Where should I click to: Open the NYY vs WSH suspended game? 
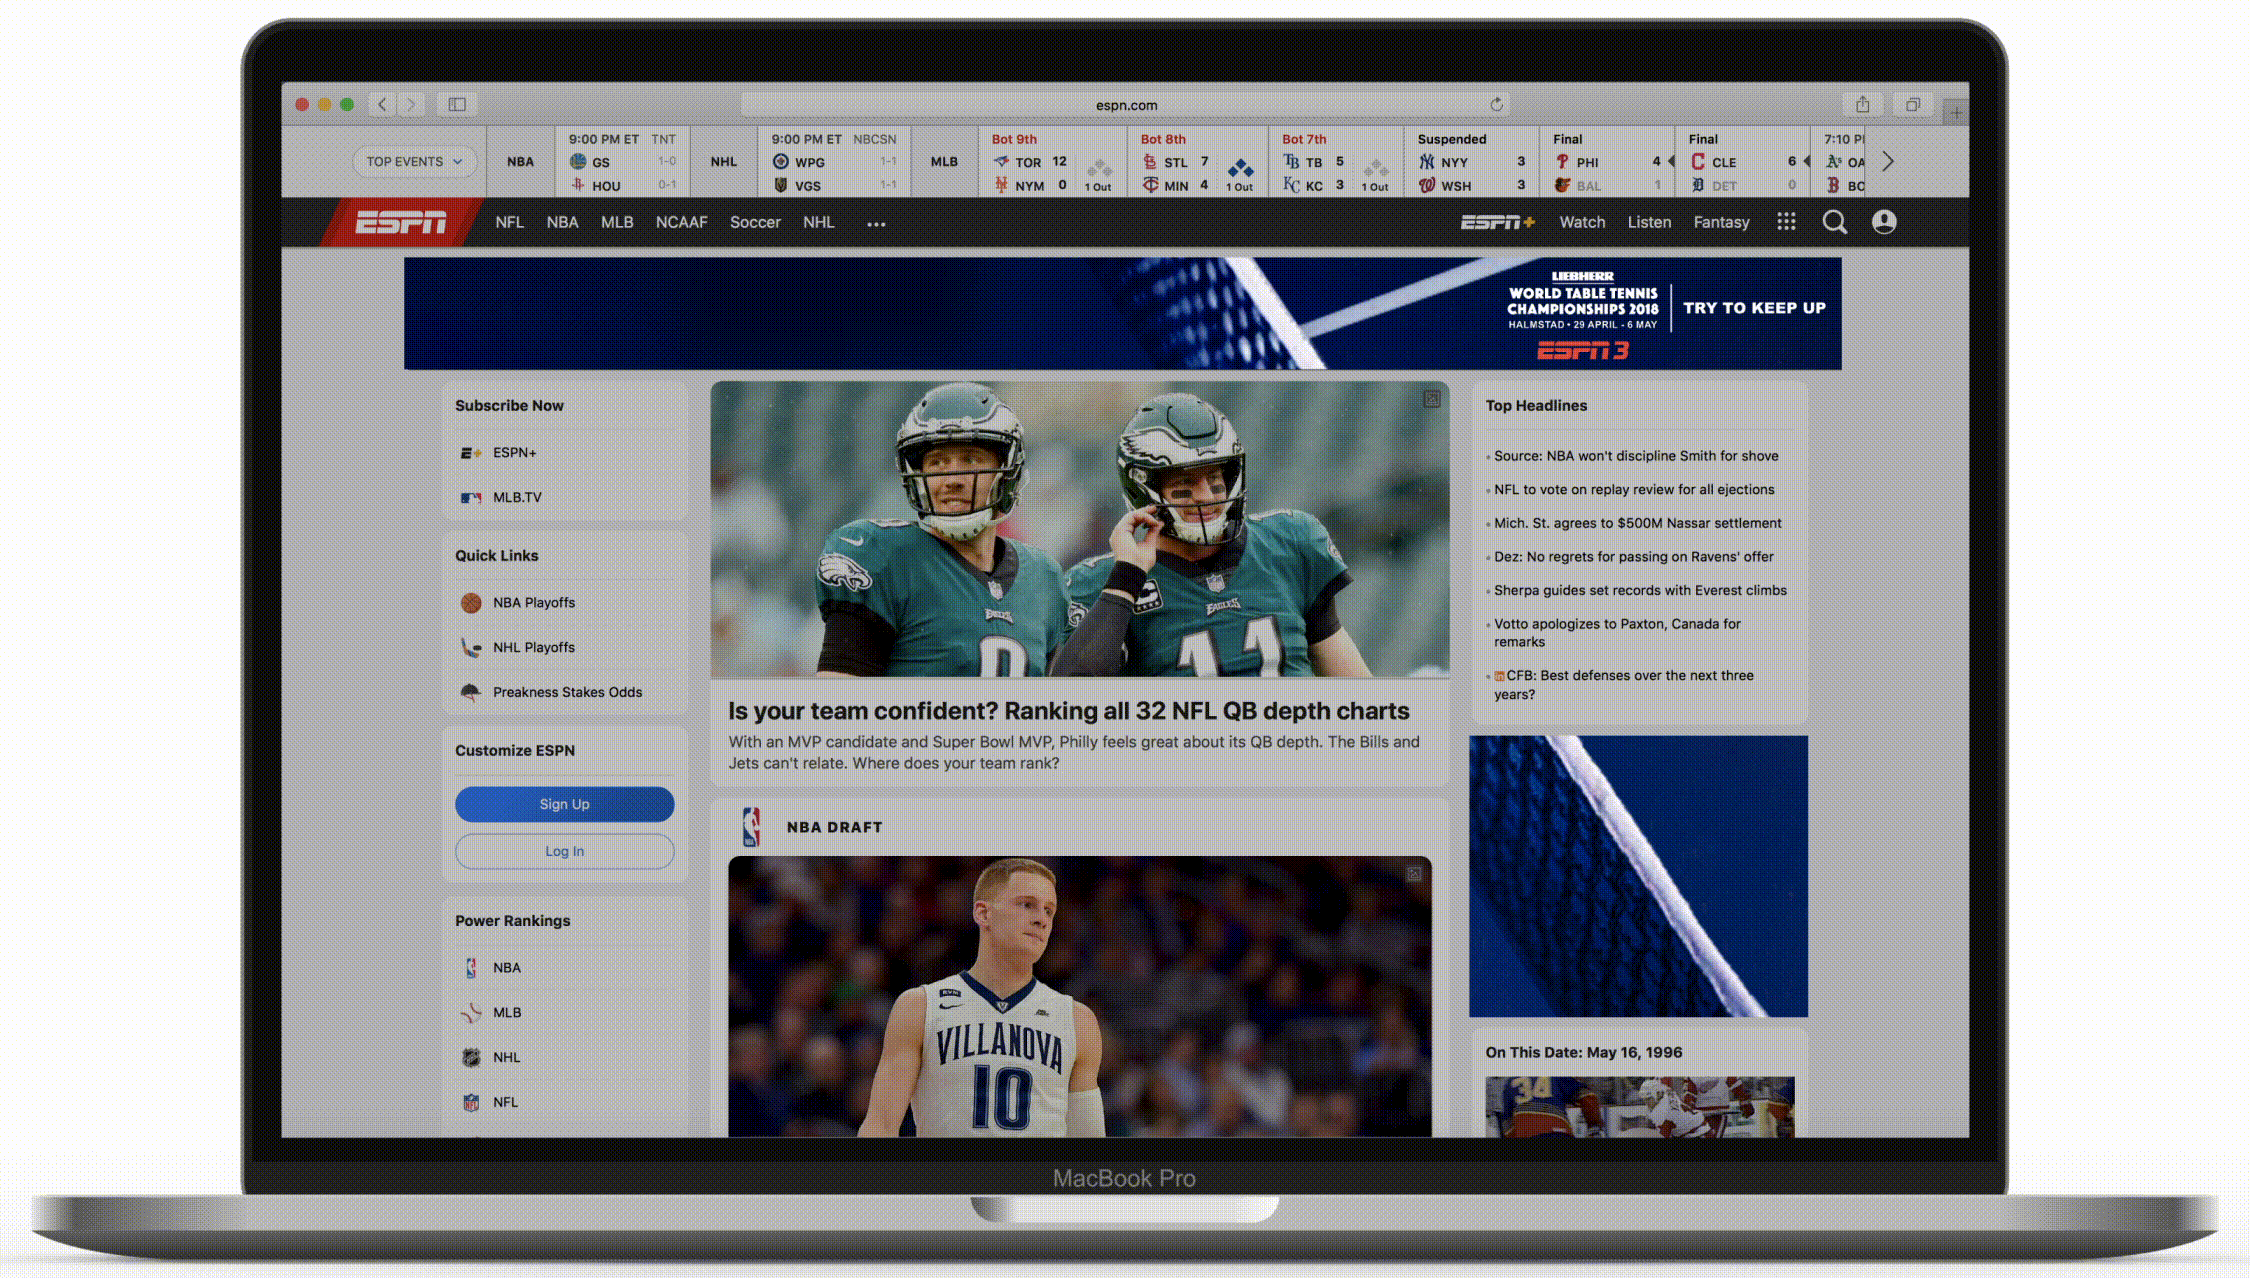pos(1471,162)
